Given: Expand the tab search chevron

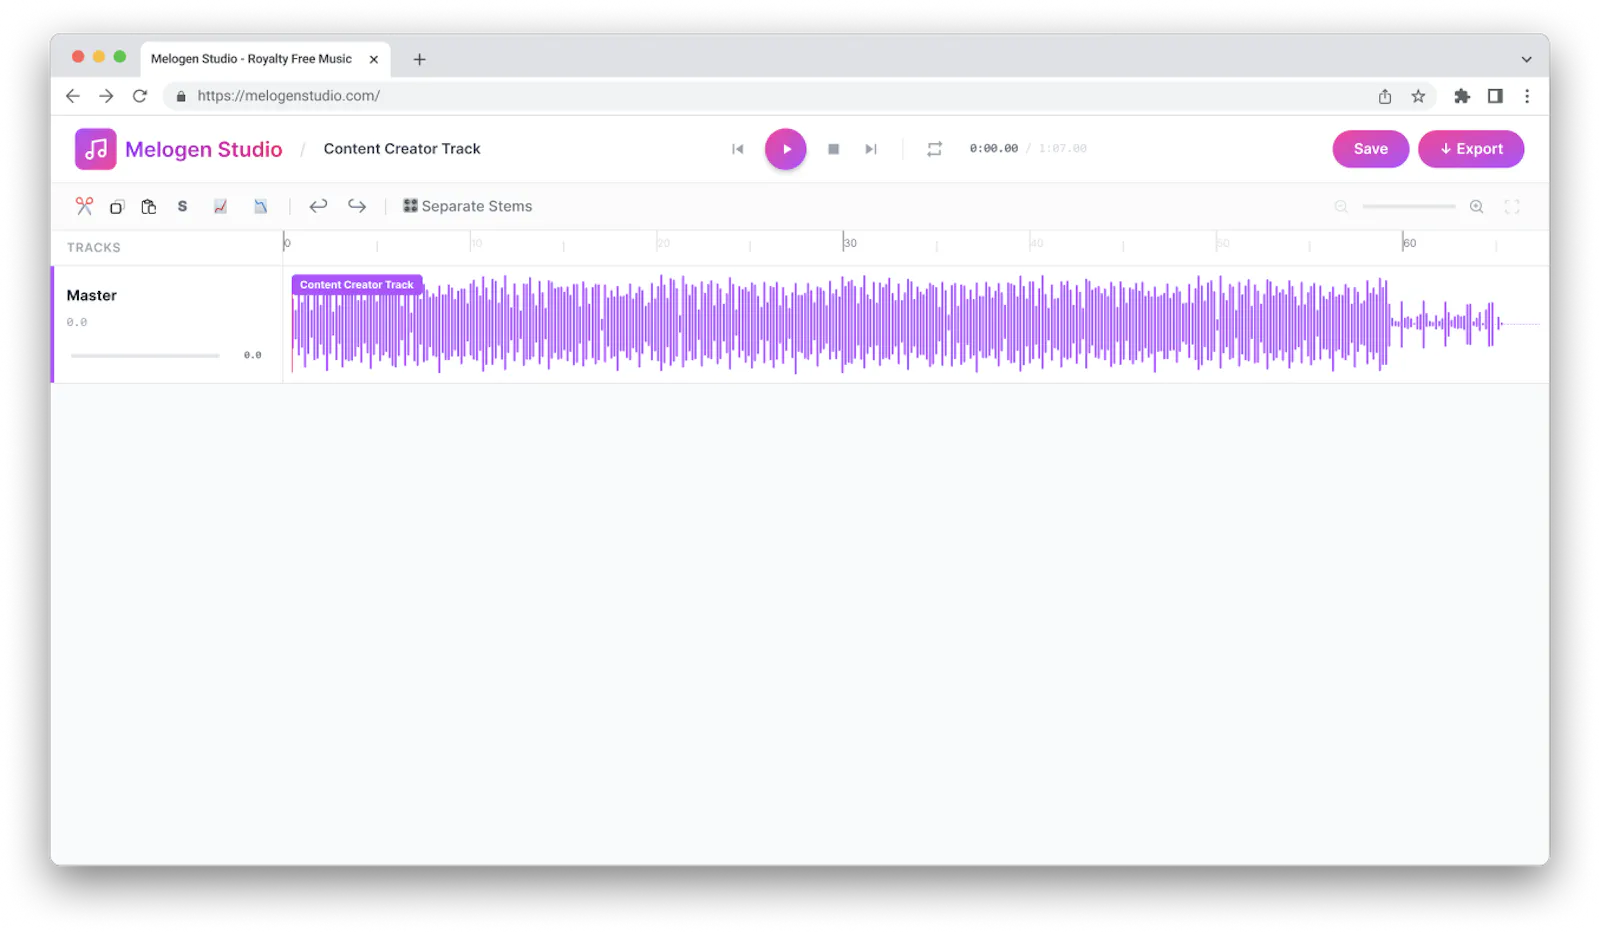Looking at the screenshot, I should click(1526, 59).
